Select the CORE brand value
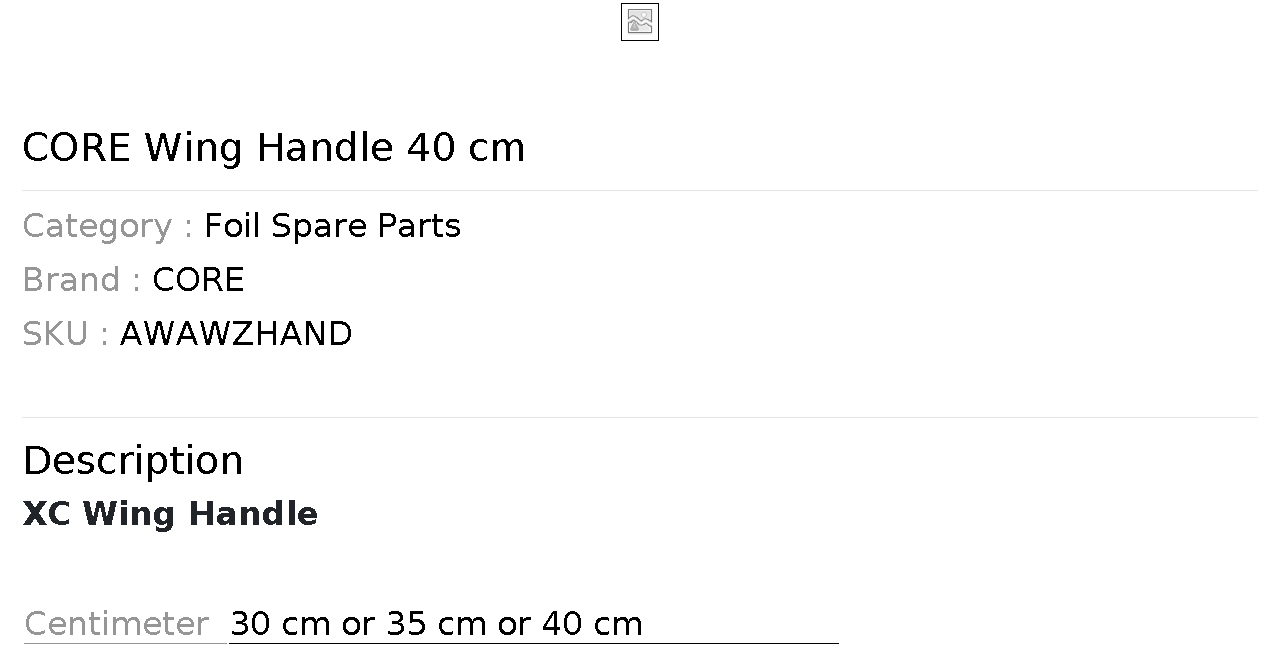Viewport: 1280px width, 668px height. pyautogui.click(x=198, y=280)
